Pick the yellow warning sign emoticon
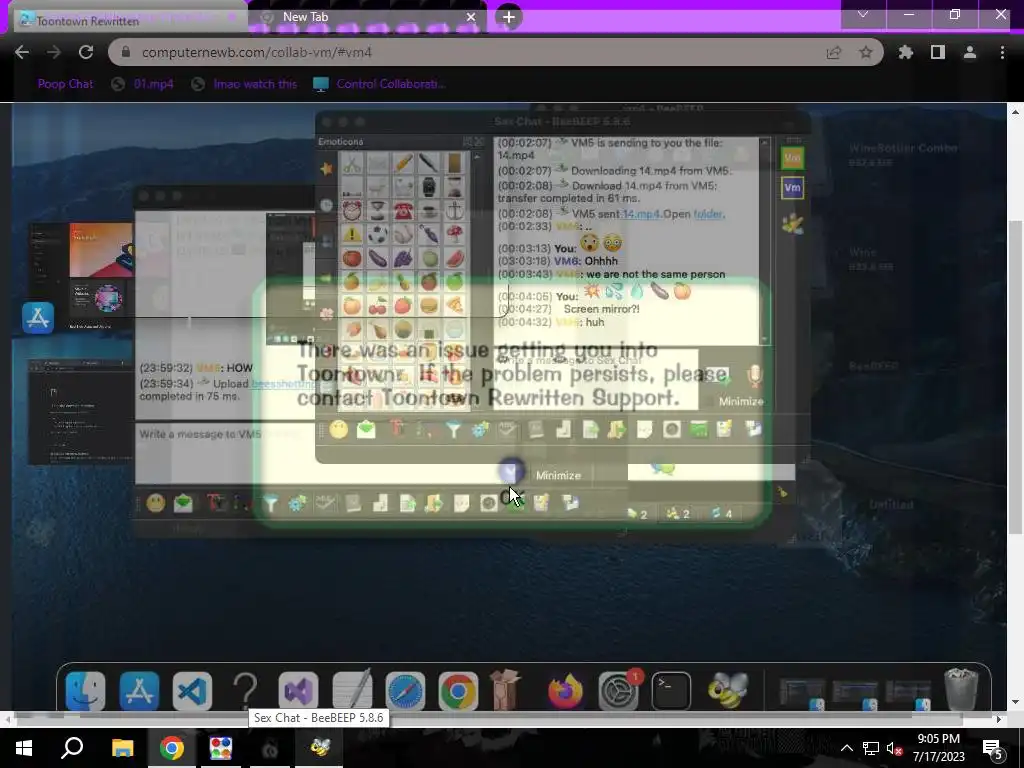The width and height of the screenshot is (1024, 768). point(351,234)
